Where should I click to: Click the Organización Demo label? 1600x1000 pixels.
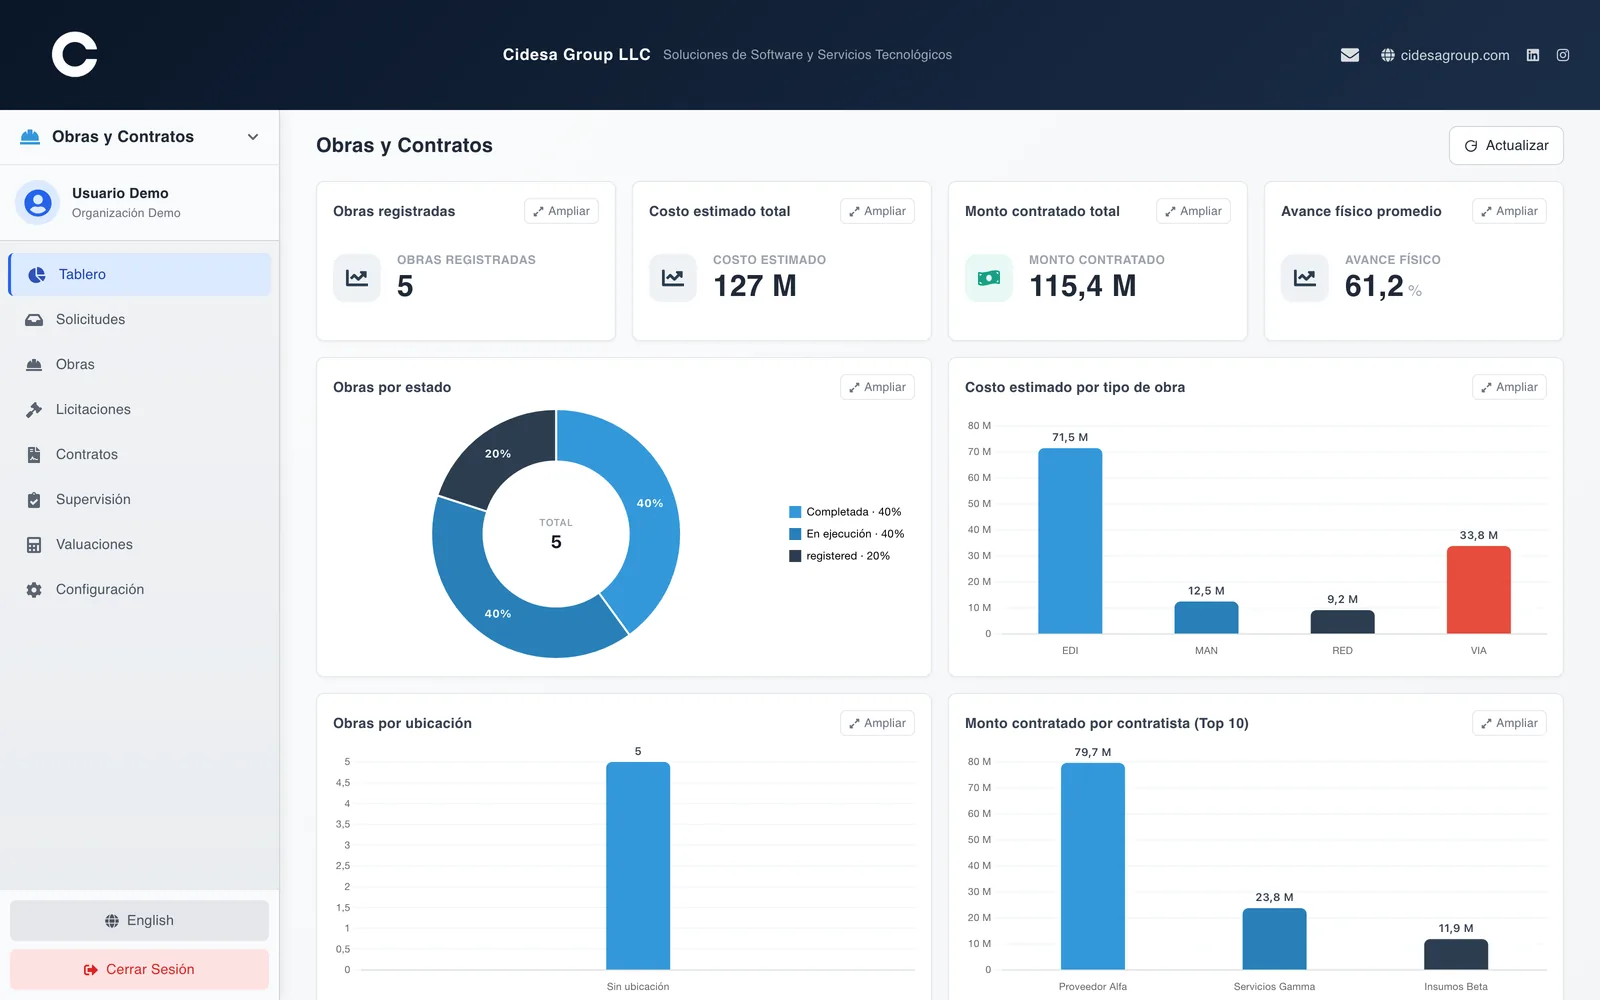(x=126, y=213)
